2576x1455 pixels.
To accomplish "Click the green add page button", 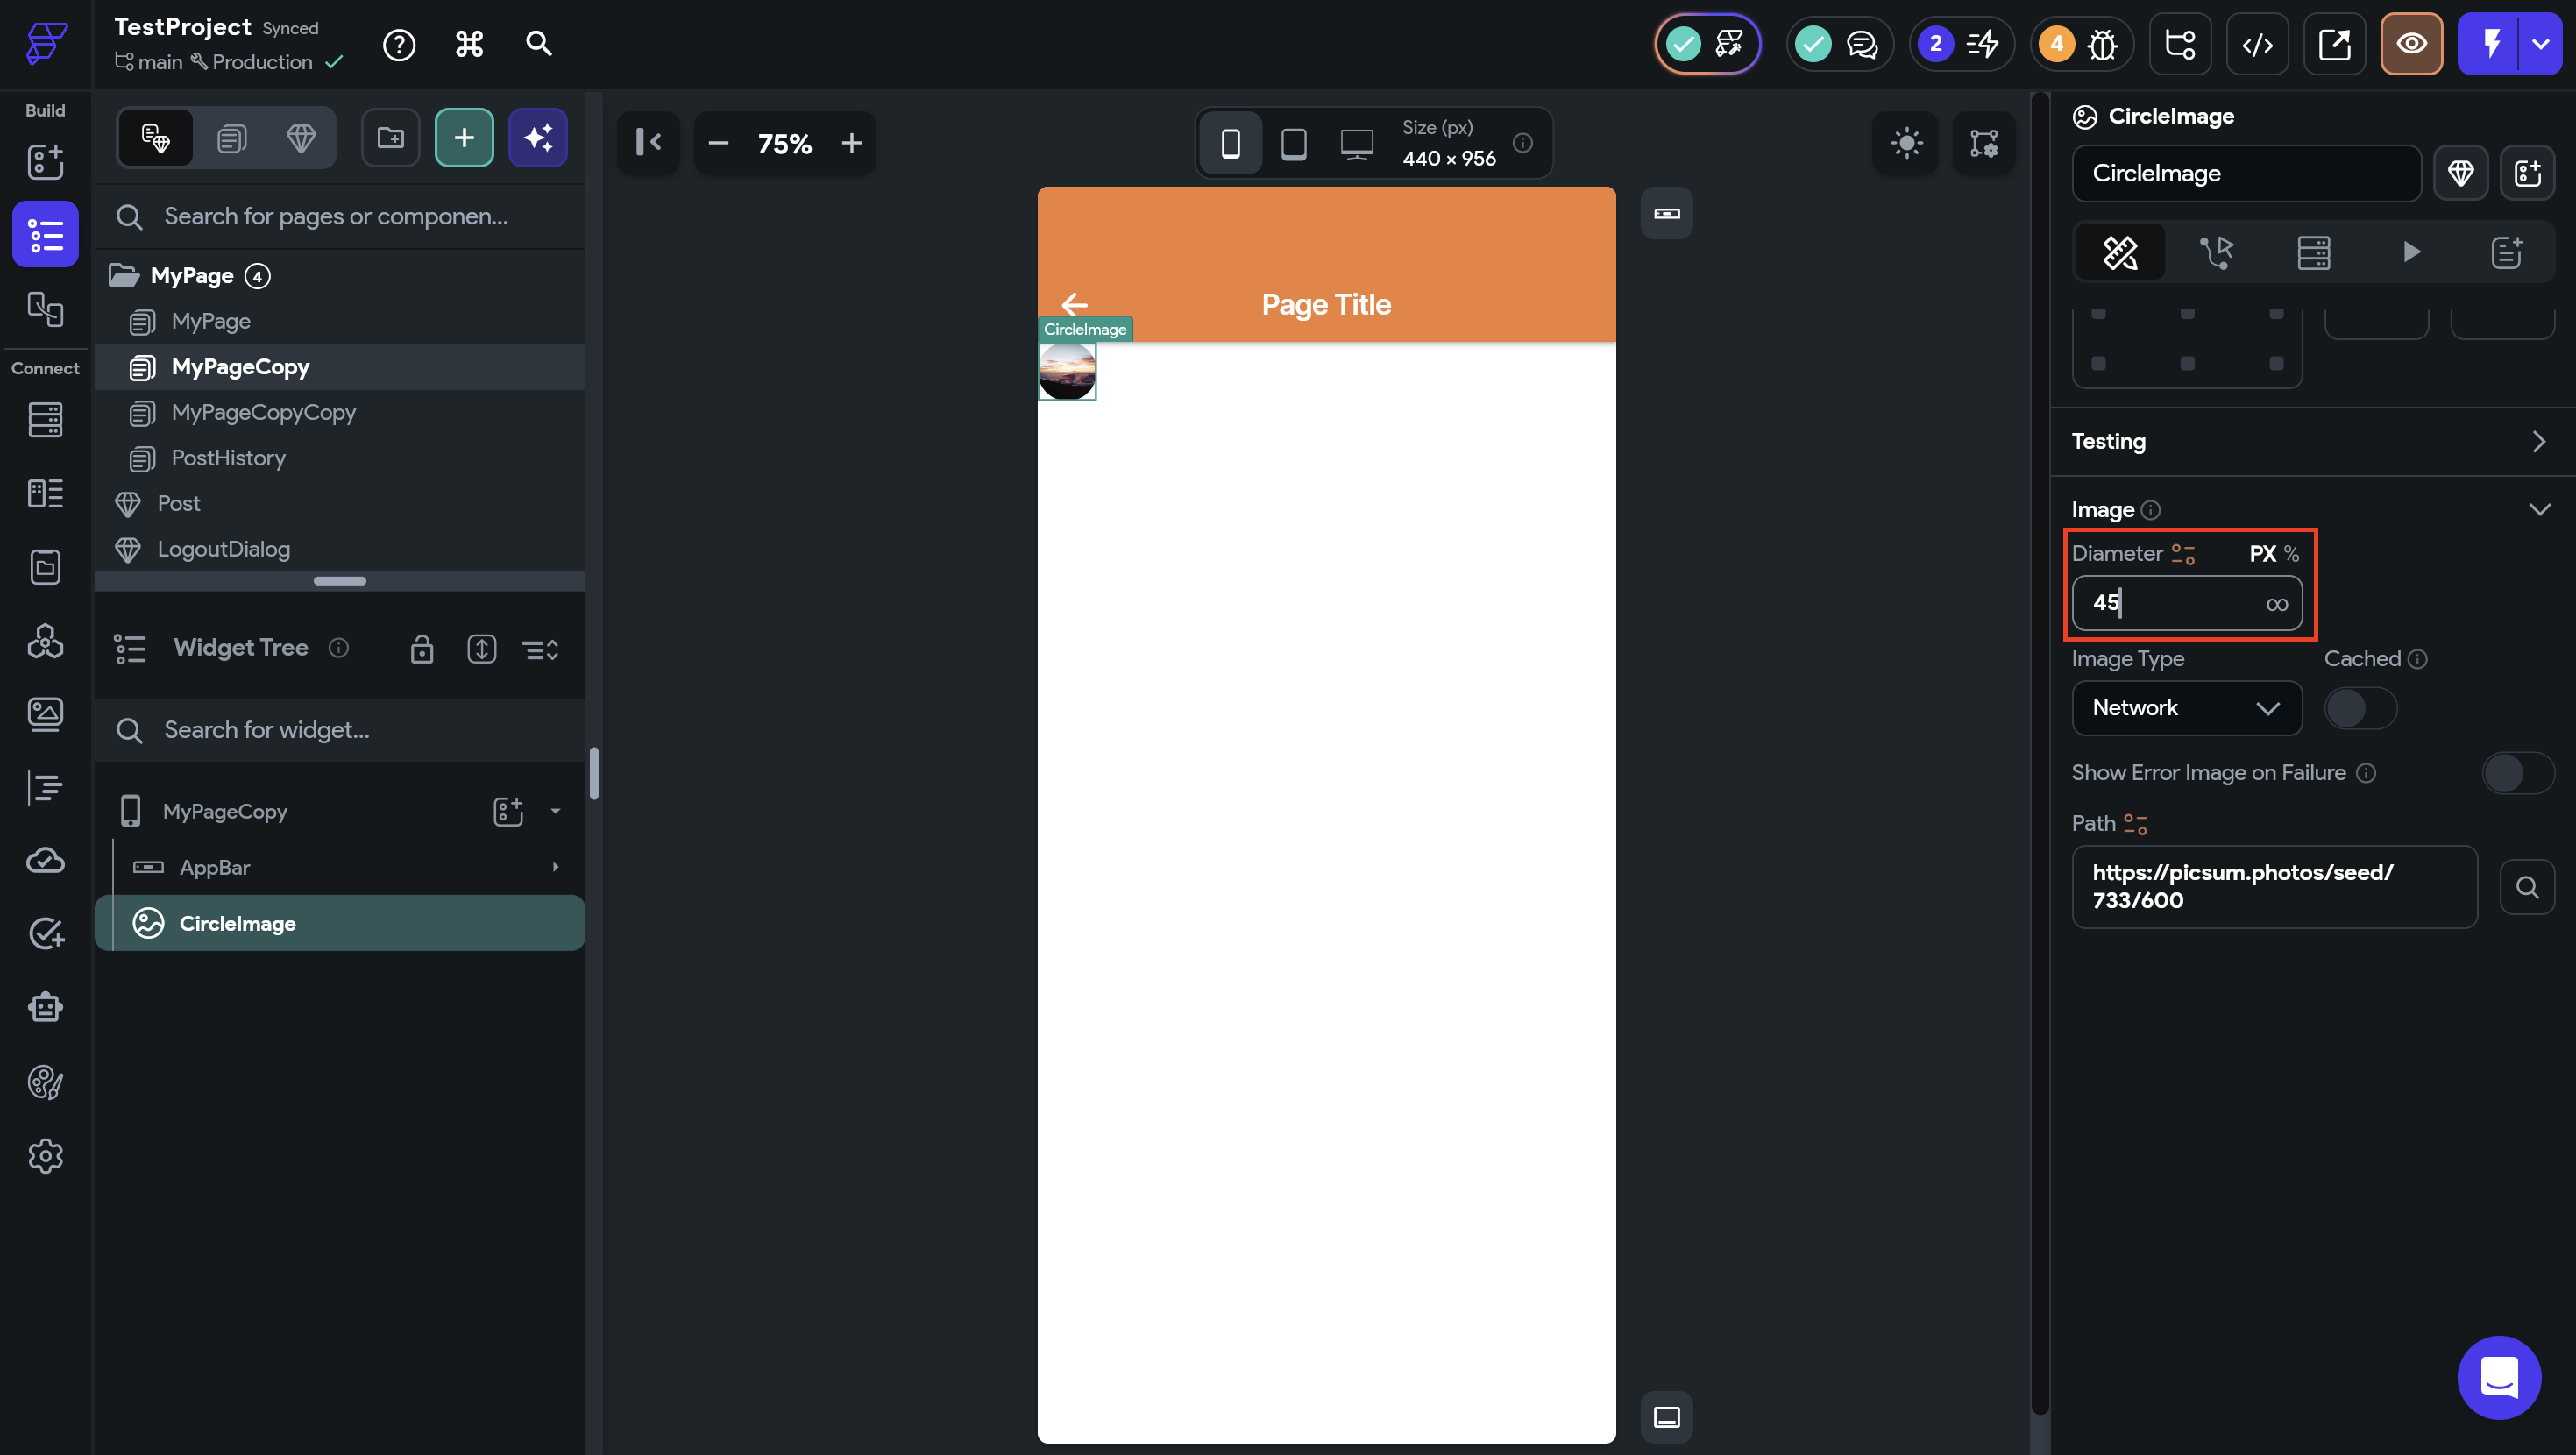I will (464, 138).
